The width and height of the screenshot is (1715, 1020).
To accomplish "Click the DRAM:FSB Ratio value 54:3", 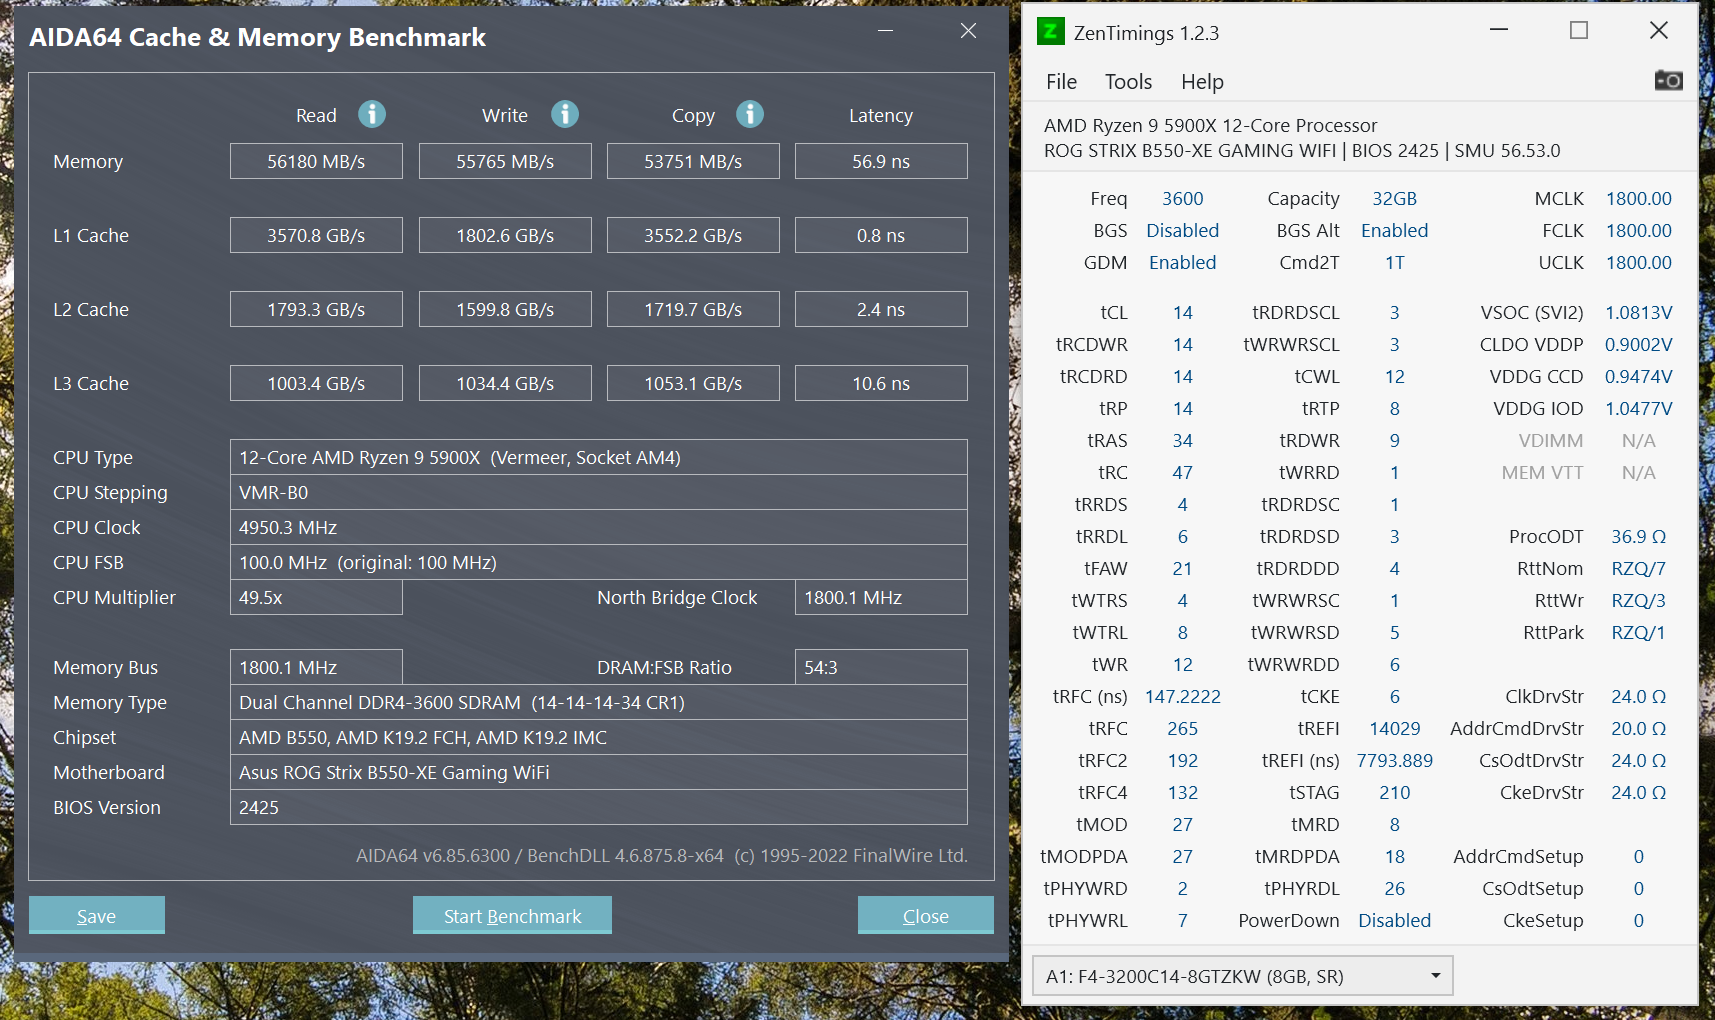I will (x=881, y=667).
